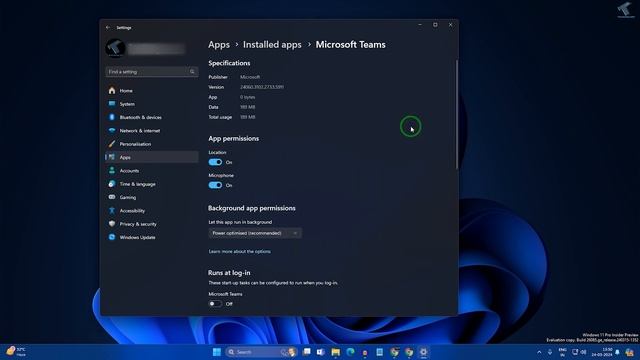Navigate to Apps in the breadcrumb
This screenshot has height=360, width=640.
pyautogui.click(x=219, y=44)
